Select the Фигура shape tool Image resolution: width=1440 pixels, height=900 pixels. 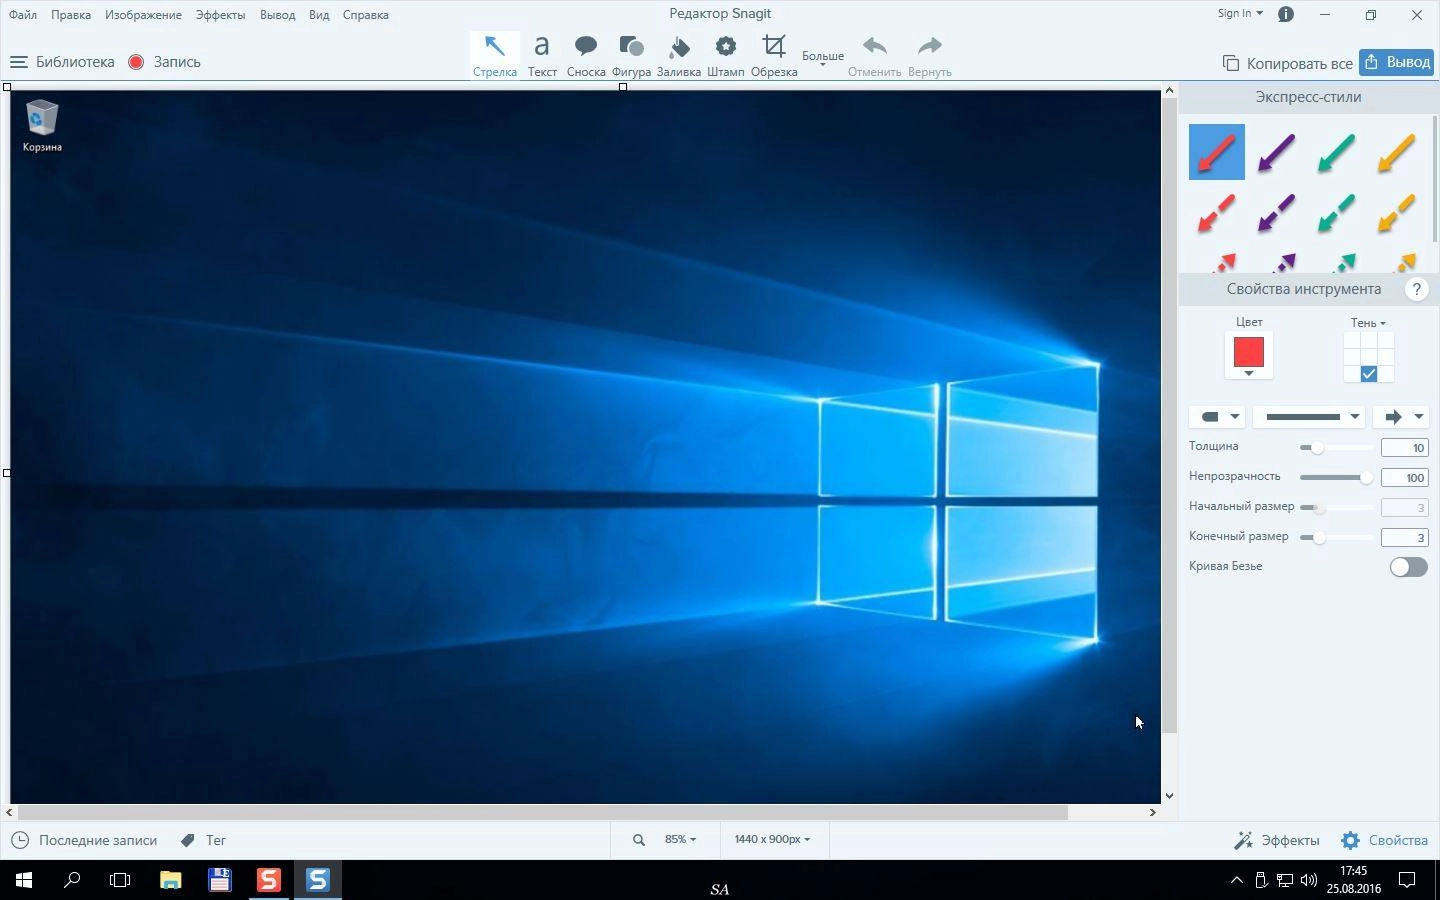[x=631, y=55]
